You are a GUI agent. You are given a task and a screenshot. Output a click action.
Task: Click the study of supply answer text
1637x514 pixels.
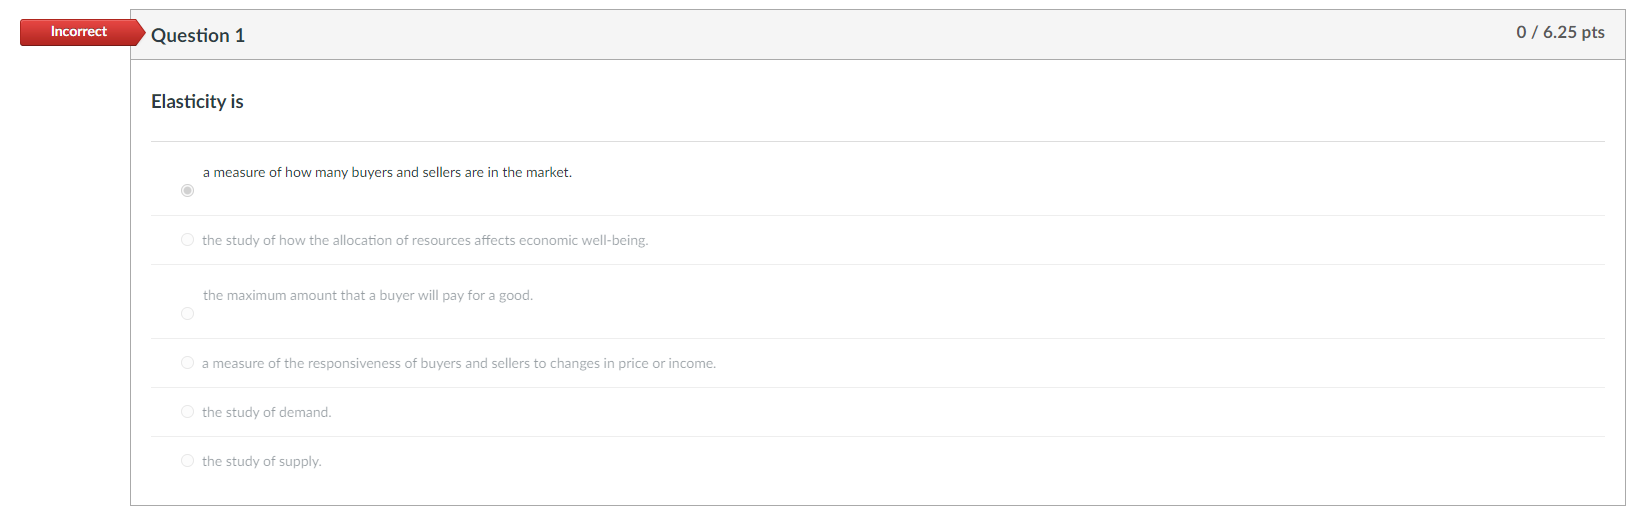tap(261, 461)
